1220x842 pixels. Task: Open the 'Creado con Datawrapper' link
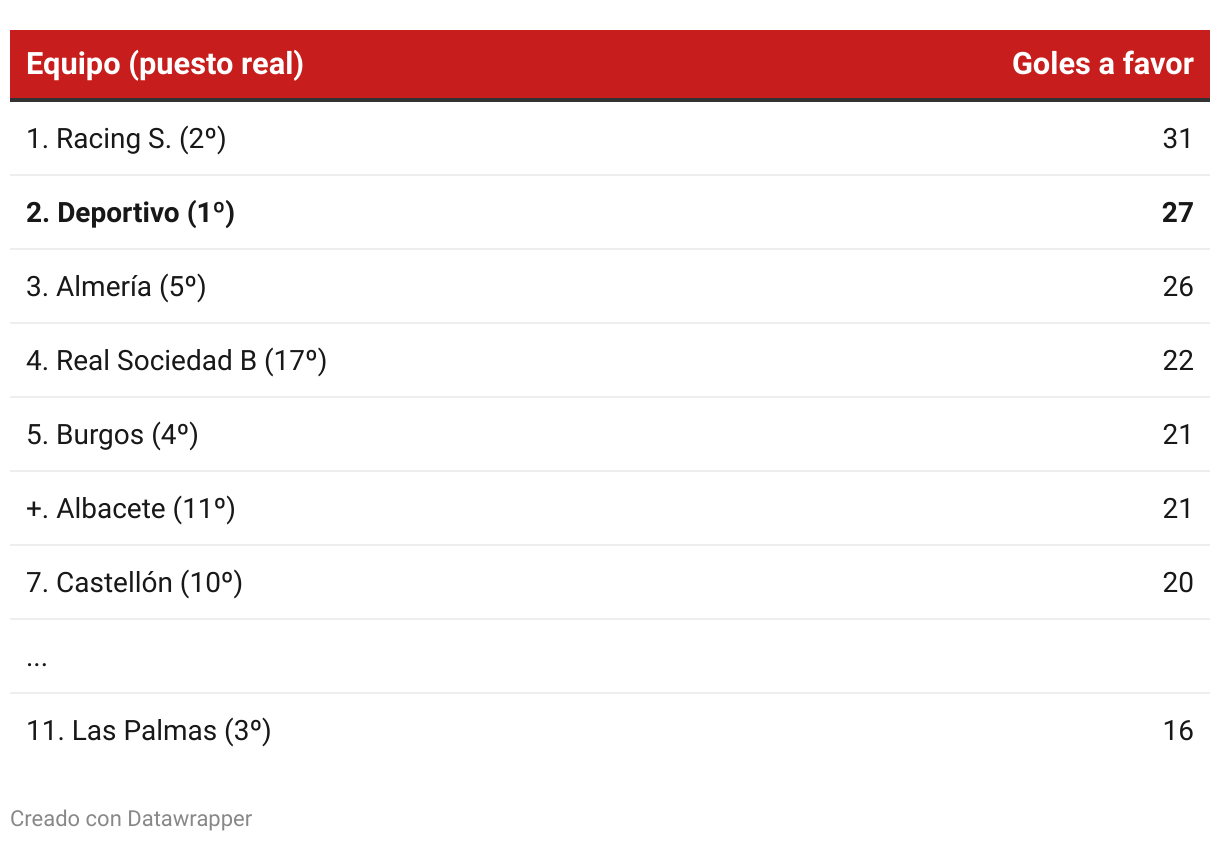click(x=131, y=819)
